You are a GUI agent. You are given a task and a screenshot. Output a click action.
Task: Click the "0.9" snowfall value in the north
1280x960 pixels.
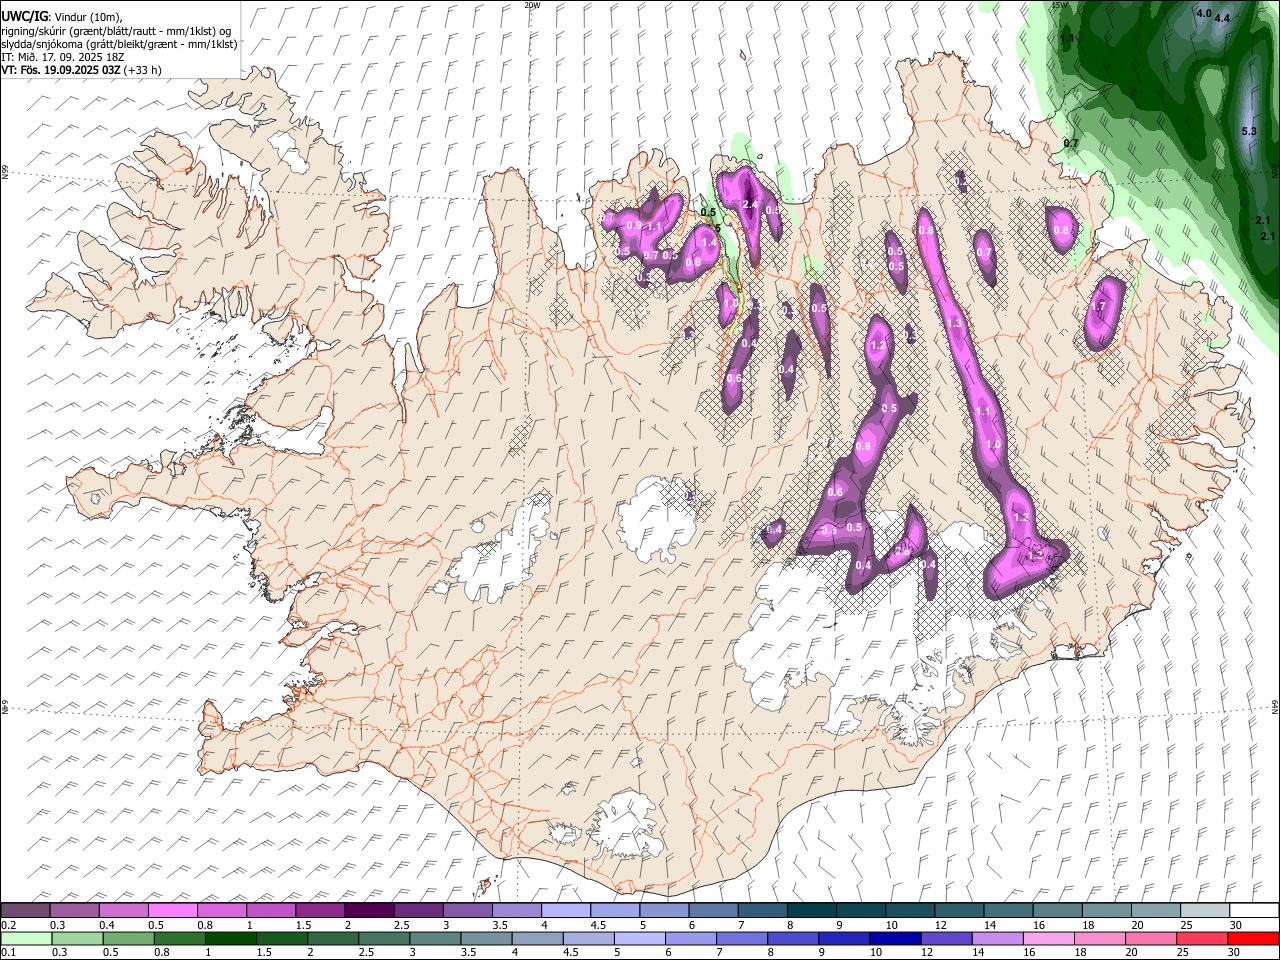pyautogui.click(x=633, y=227)
